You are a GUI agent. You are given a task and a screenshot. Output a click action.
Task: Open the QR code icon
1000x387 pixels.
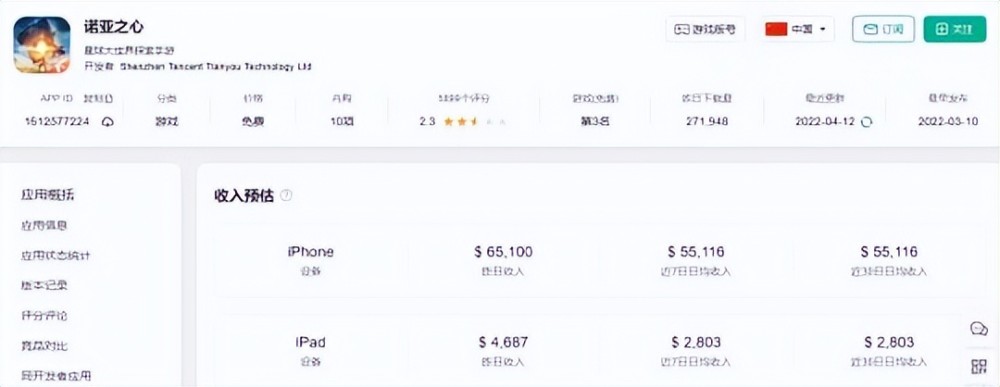click(x=979, y=366)
